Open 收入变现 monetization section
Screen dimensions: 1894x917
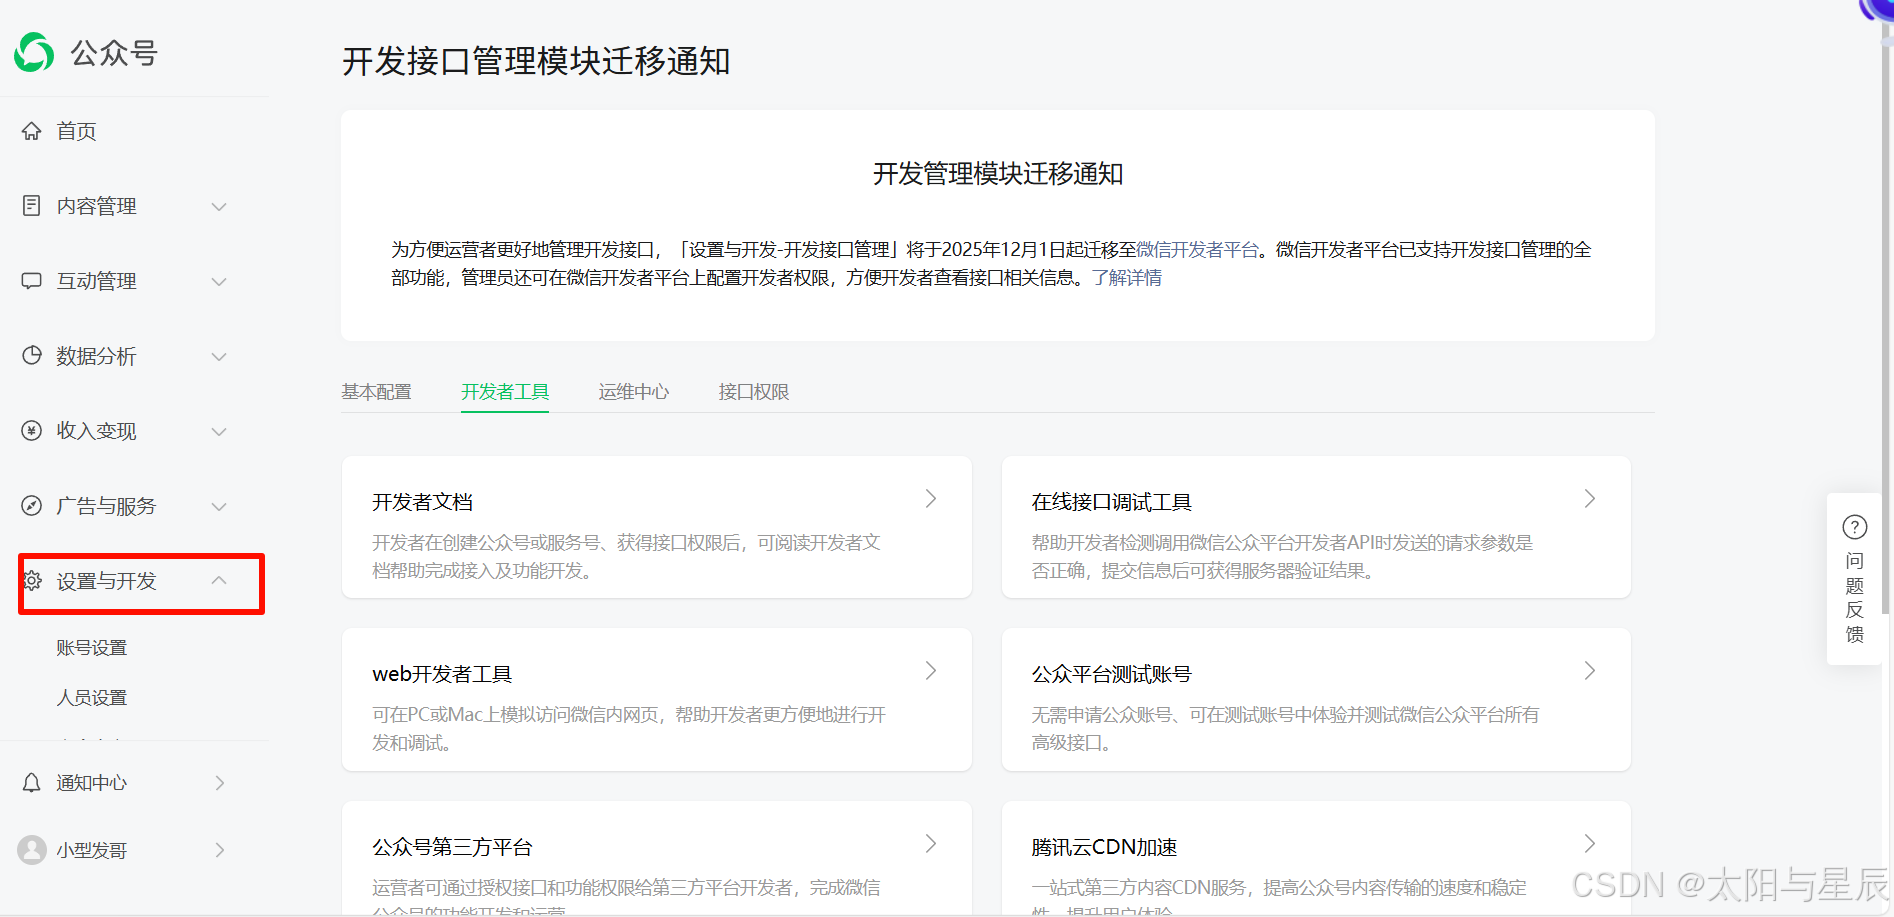click(96, 431)
